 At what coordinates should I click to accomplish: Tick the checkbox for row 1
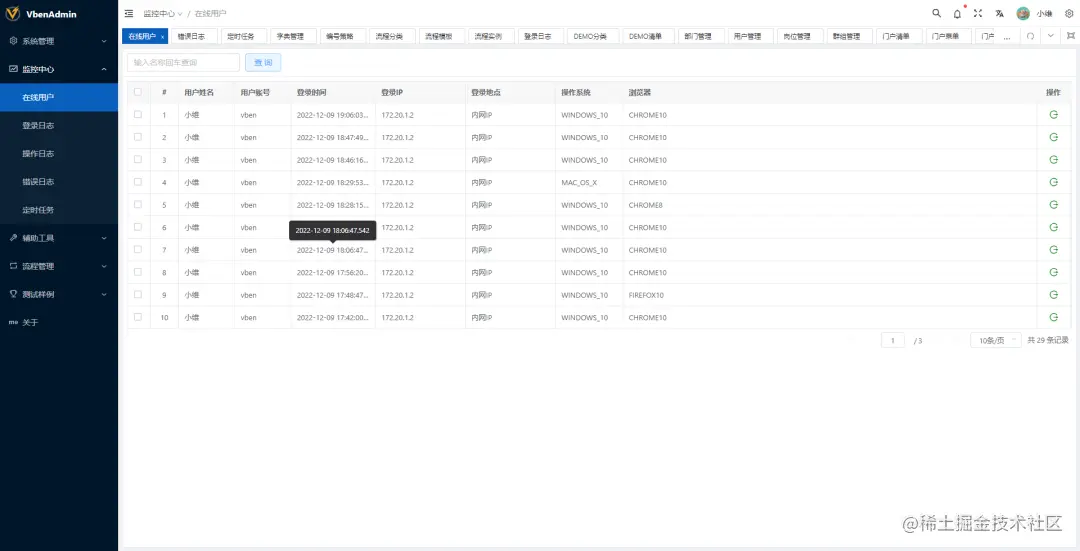[138, 114]
